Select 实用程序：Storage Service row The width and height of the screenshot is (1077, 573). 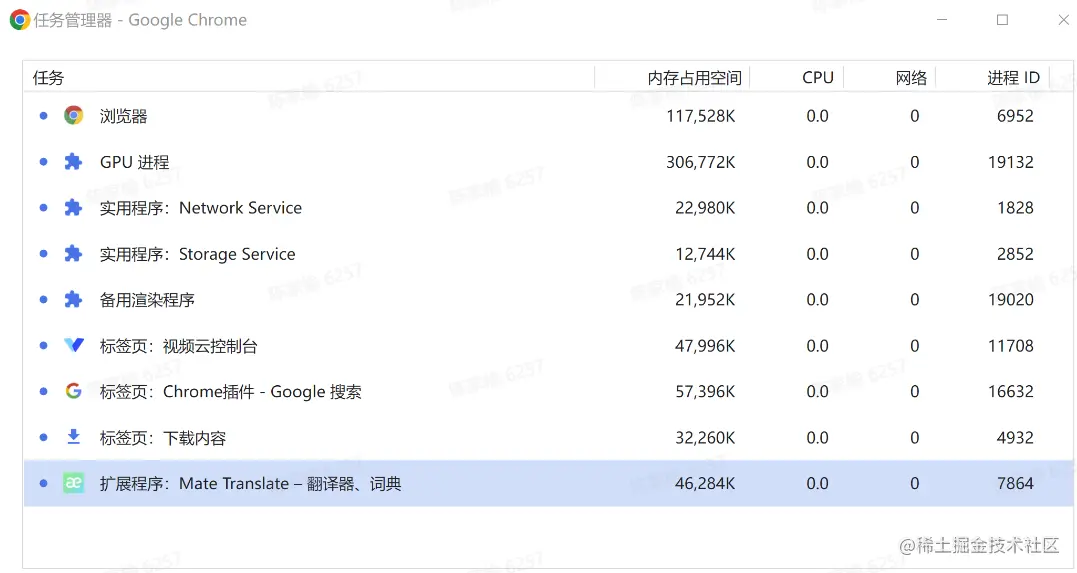click(548, 254)
